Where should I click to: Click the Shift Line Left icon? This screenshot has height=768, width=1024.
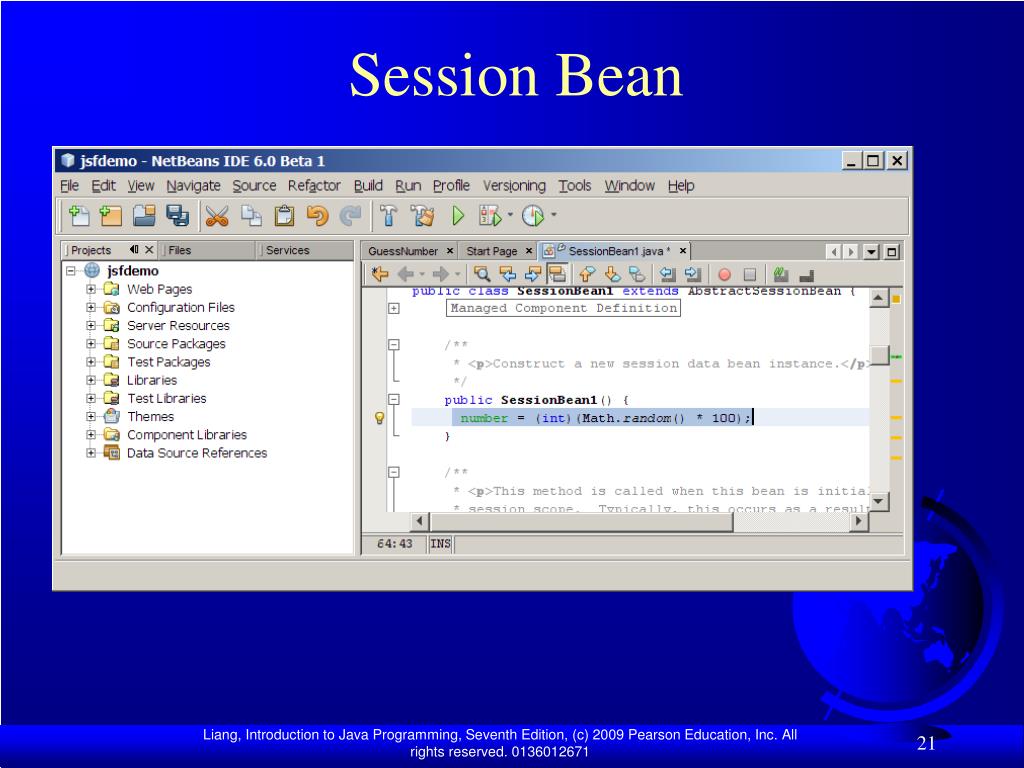tap(667, 274)
